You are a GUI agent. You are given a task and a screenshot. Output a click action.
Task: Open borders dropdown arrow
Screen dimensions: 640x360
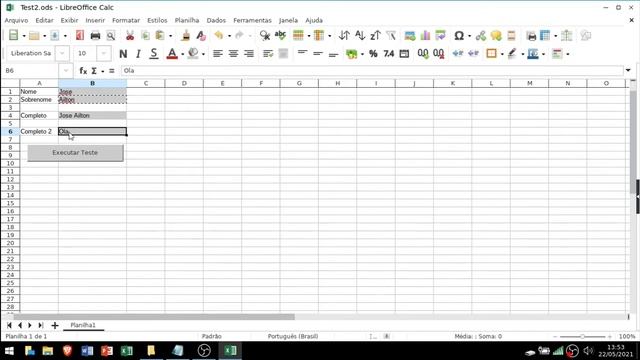pyautogui.click(x=502, y=54)
